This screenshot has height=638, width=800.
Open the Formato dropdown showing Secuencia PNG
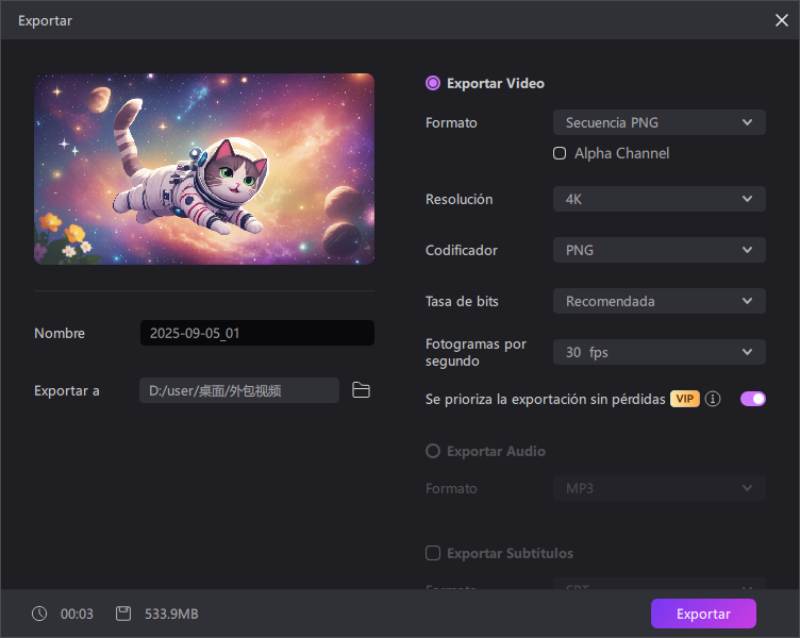pos(659,123)
